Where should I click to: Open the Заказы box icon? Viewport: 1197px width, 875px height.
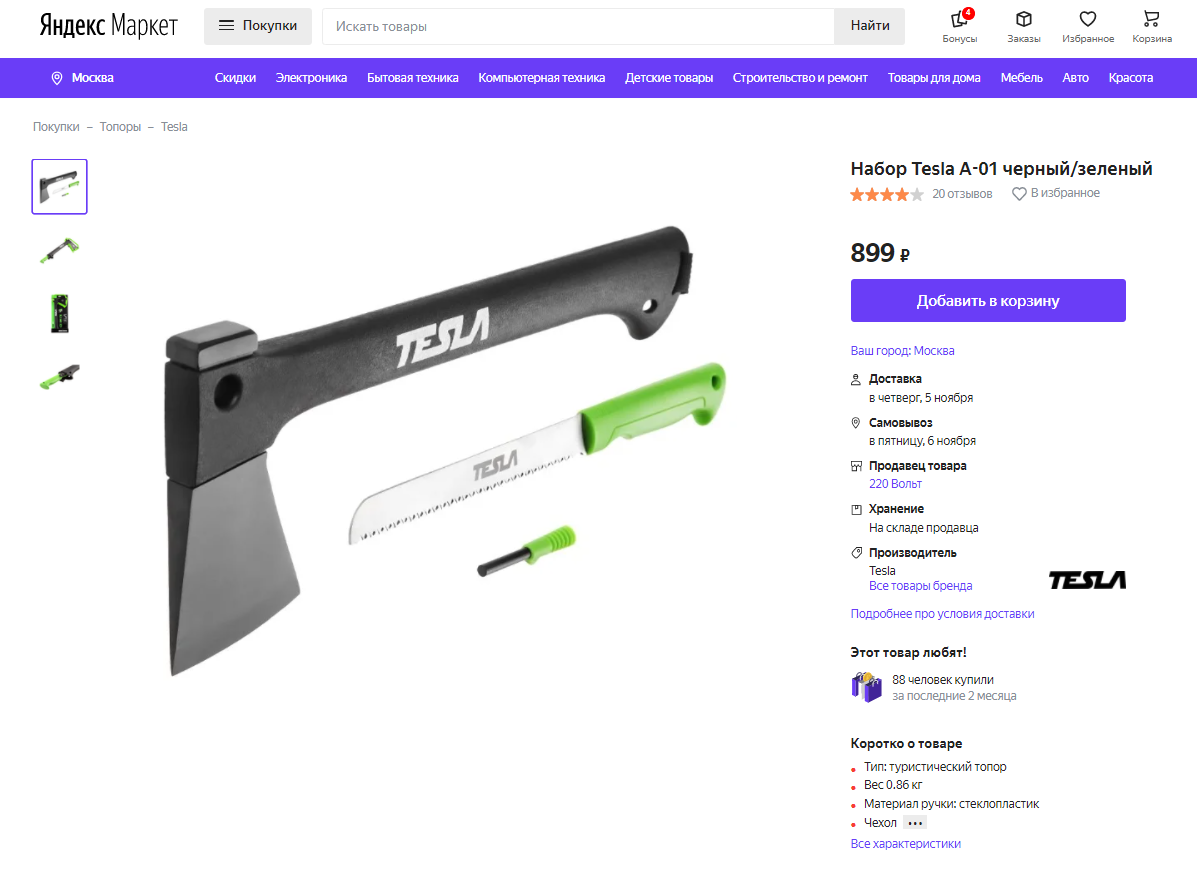point(1024,19)
